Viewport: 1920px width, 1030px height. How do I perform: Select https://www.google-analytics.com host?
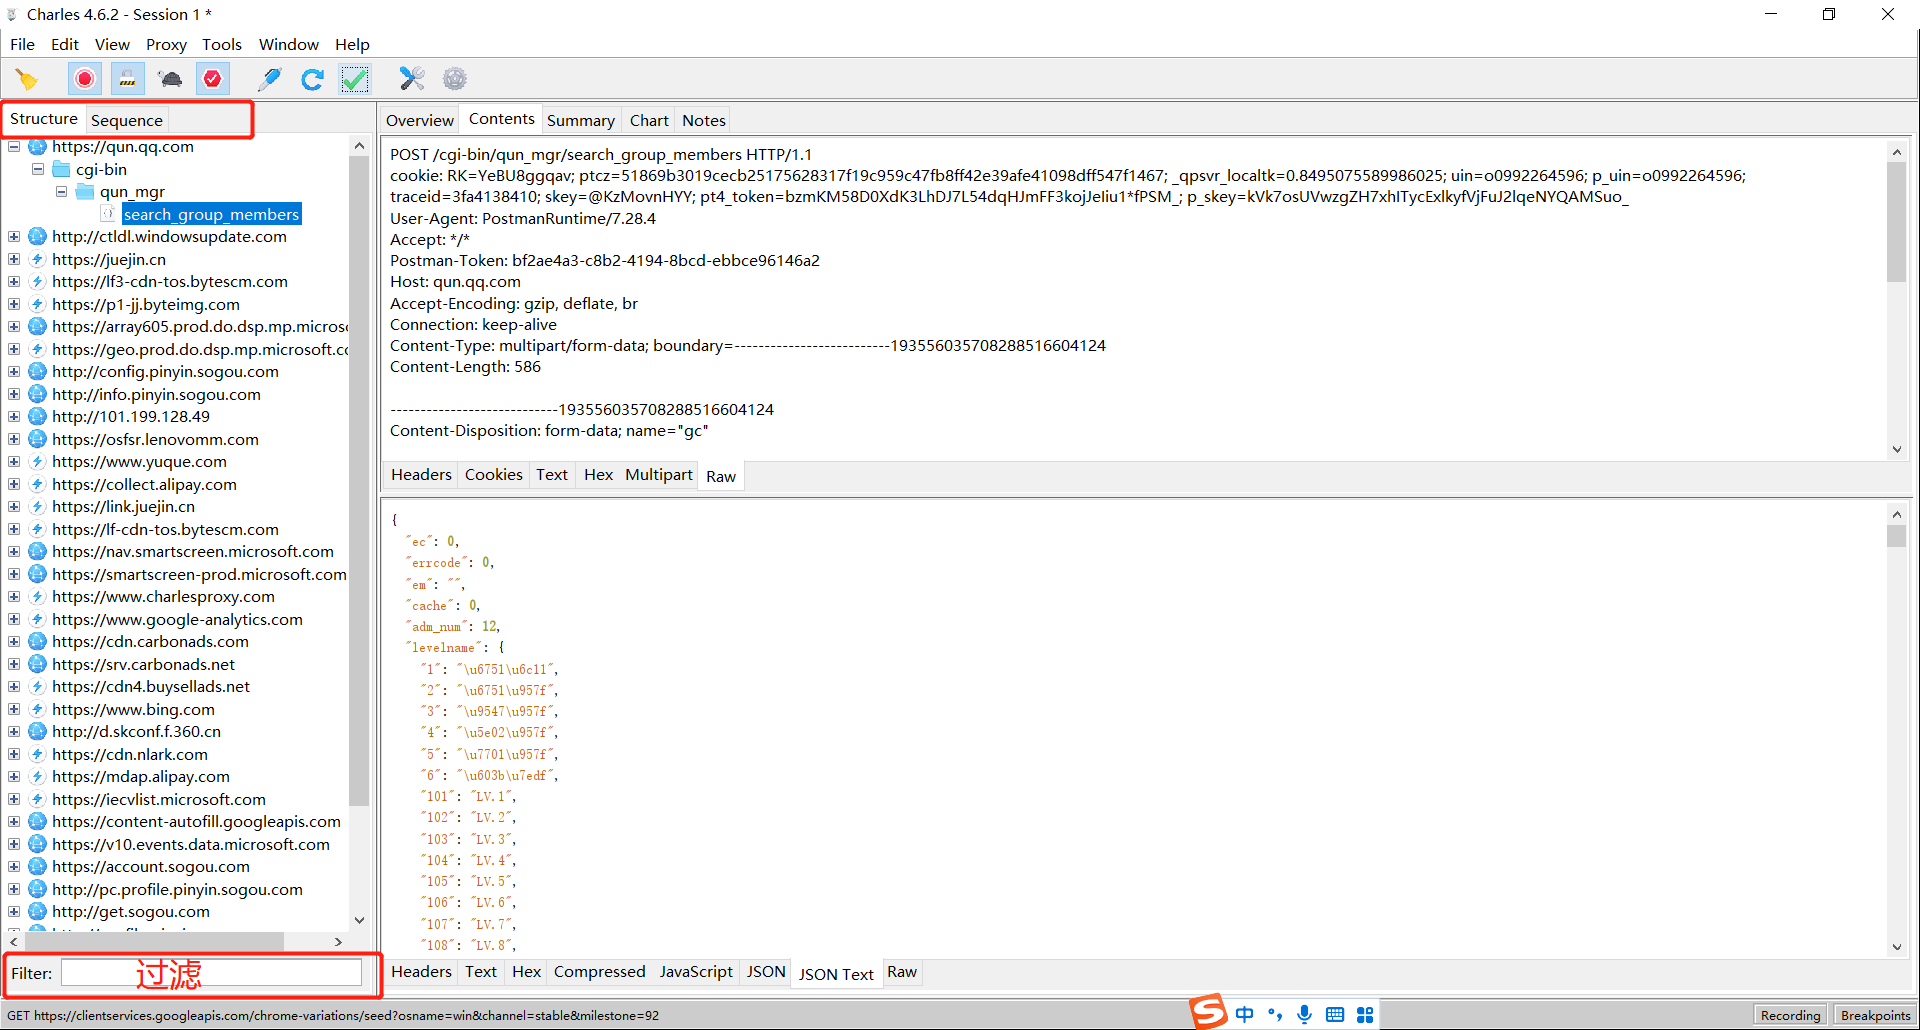pyautogui.click(x=178, y=619)
